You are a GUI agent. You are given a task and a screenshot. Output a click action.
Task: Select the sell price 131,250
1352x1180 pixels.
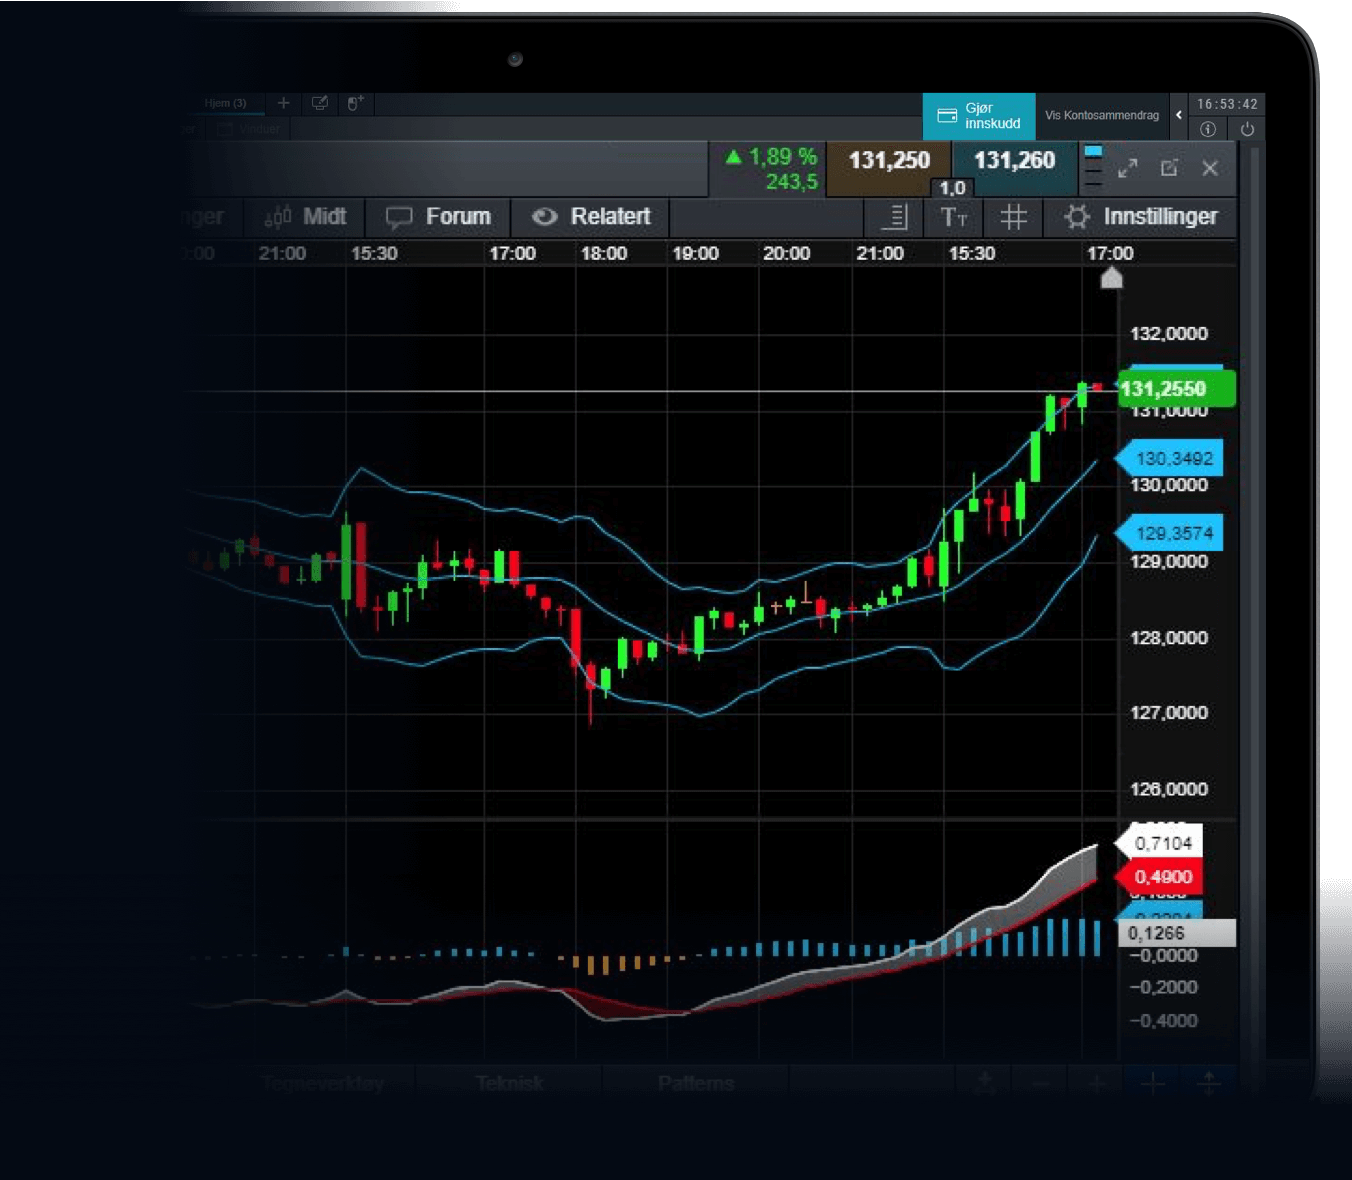[888, 161]
